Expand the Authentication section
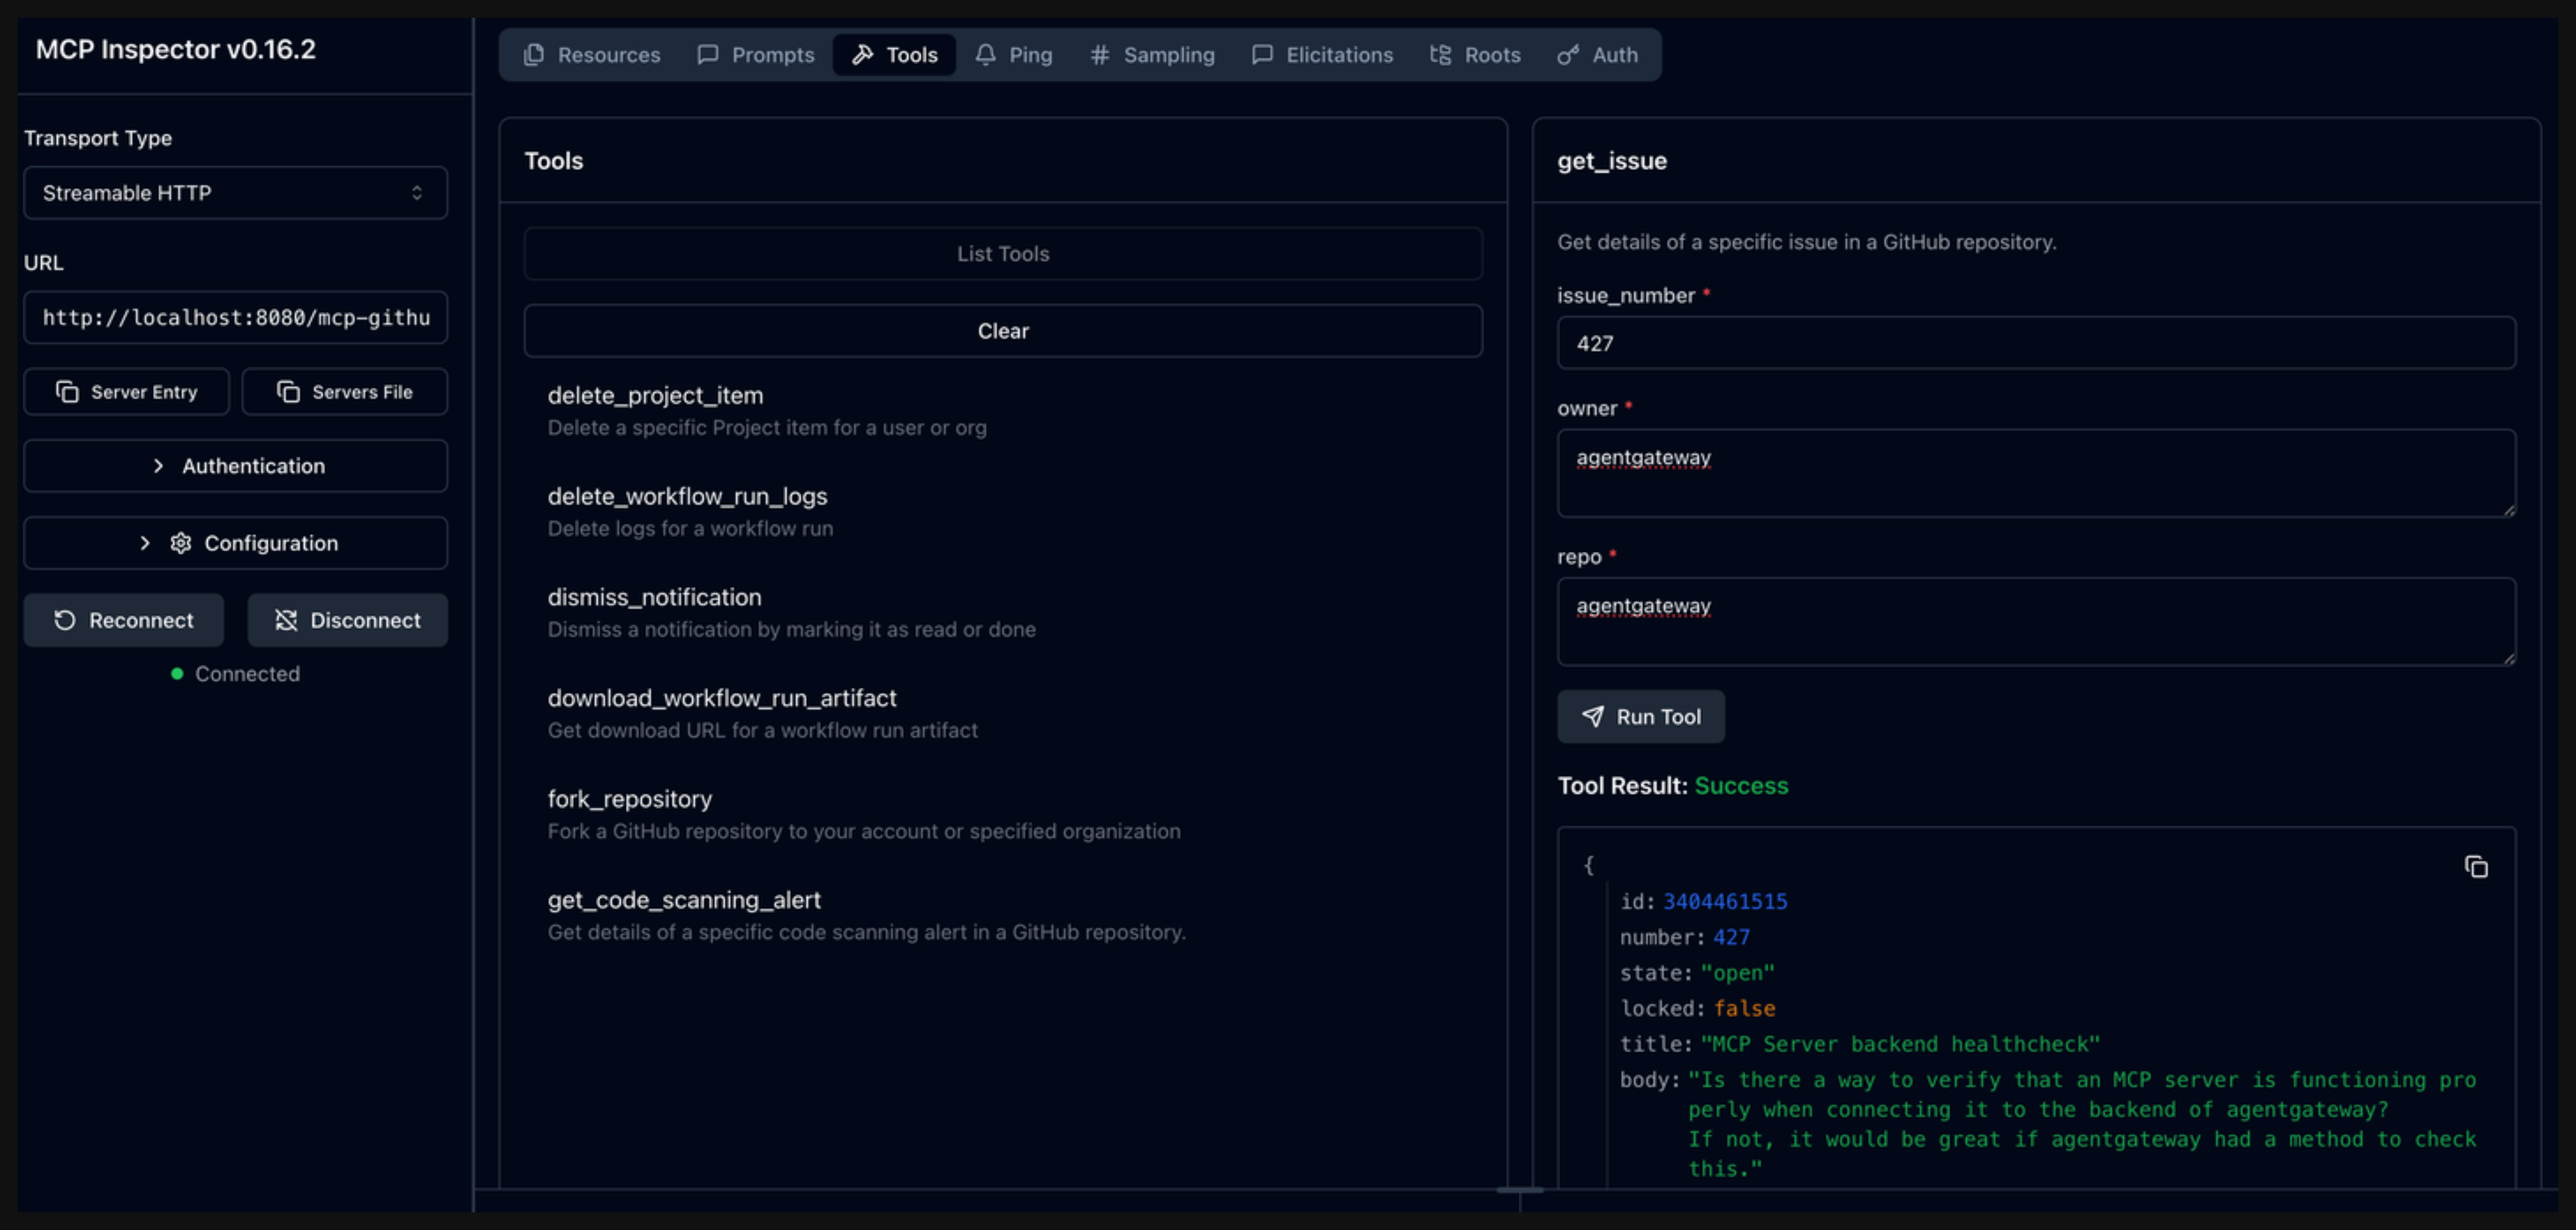The height and width of the screenshot is (1230, 2576). pos(235,466)
